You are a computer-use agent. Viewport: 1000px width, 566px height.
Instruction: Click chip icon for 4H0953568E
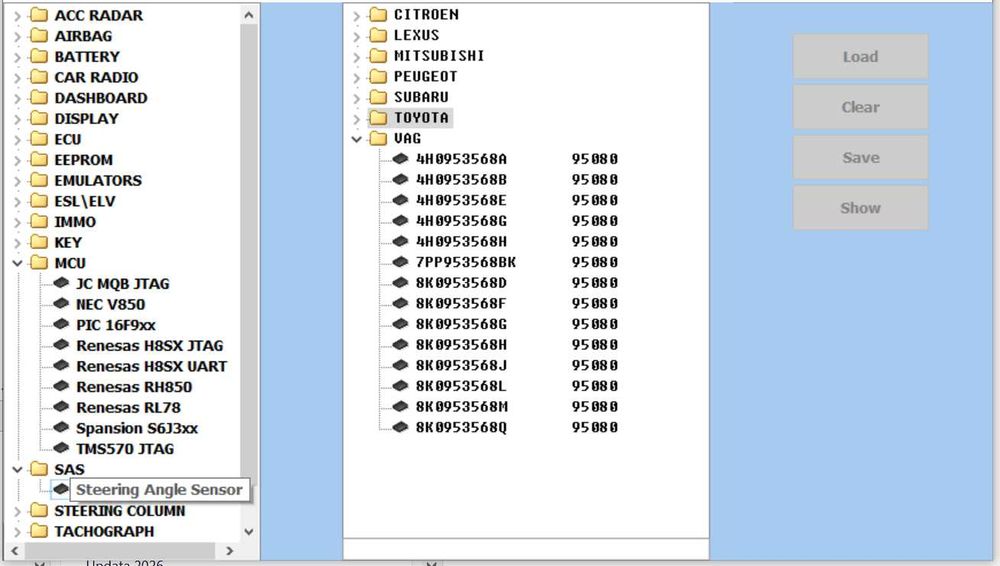point(400,200)
